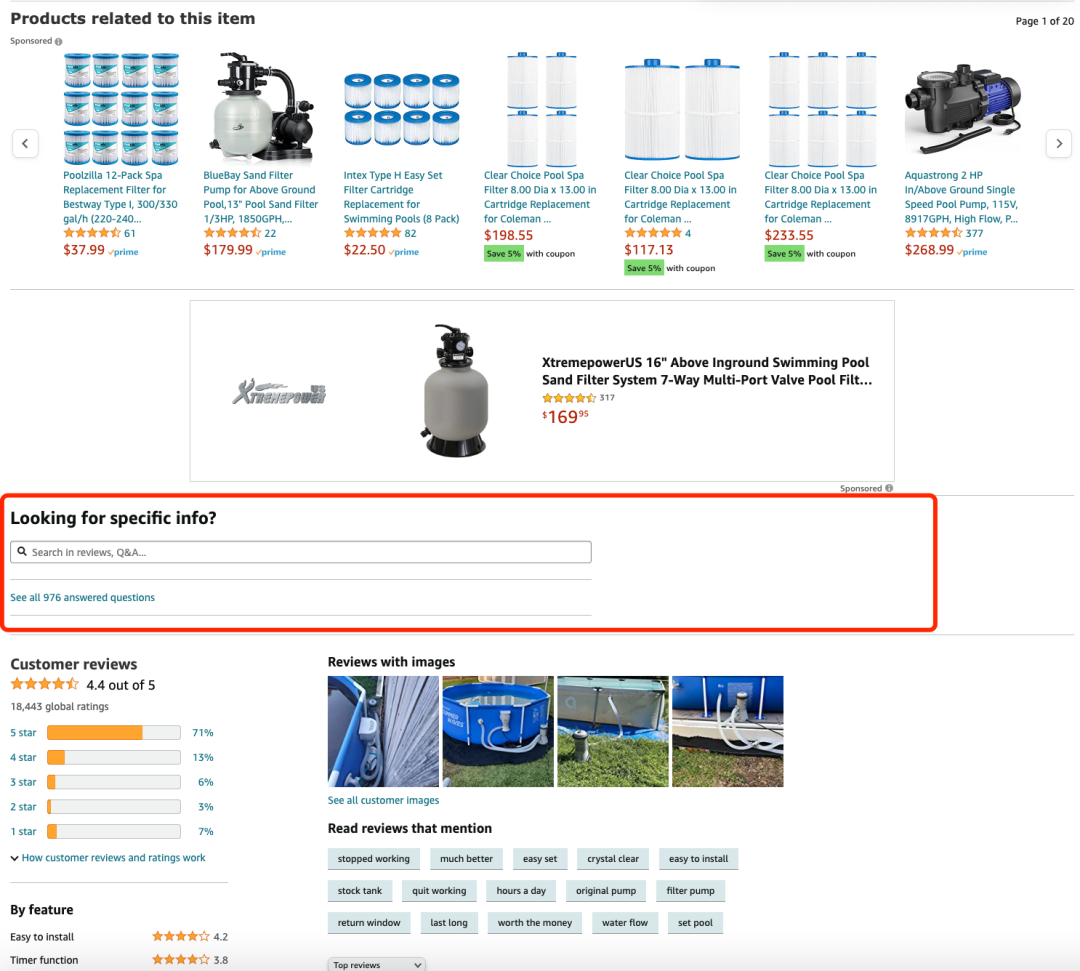Focus the Search in reviews, Q&A field
The height and width of the screenshot is (971, 1080).
(301, 552)
